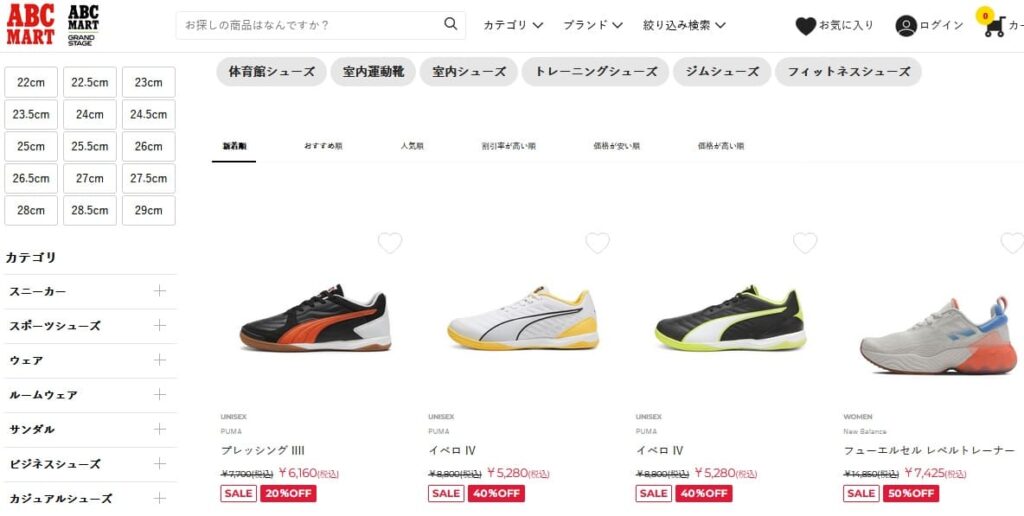The height and width of the screenshot is (516, 1024).
Task: Choose the 23.5cm size box
Action: point(31,114)
